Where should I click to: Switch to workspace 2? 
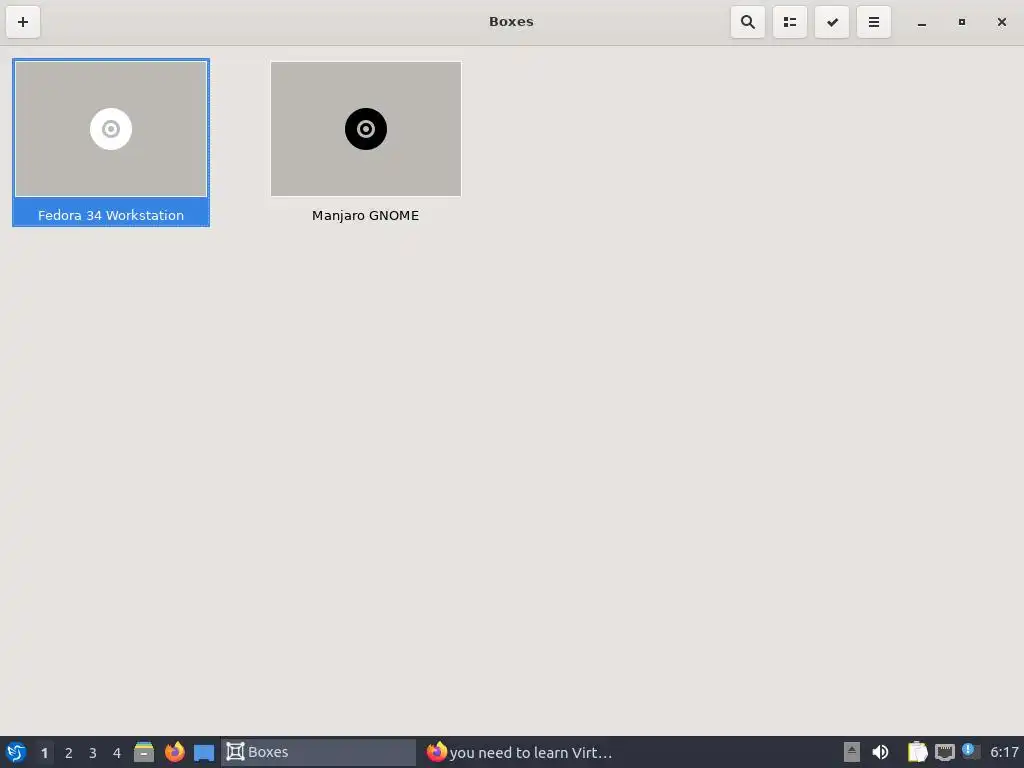coord(69,753)
